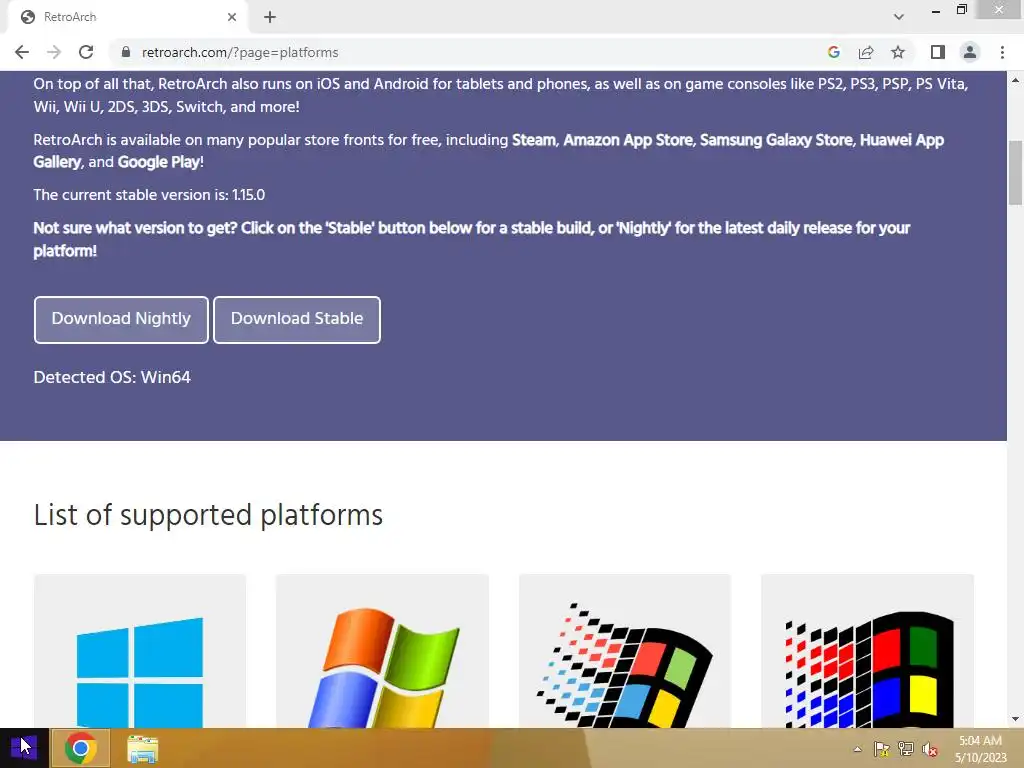Select the Windows 3.1 logo platform card
Image resolution: width=1024 pixels, height=768 pixels.
pos(867,651)
